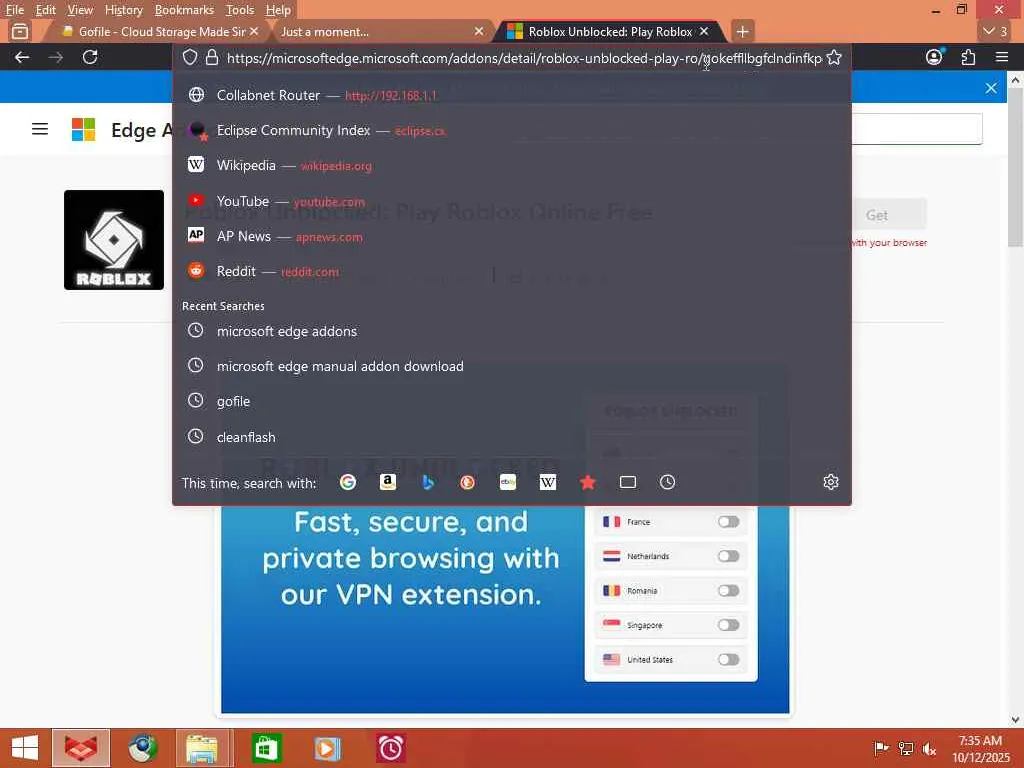Open the Bookmarks menu
The width and height of the screenshot is (1024, 768).
click(x=184, y=10)
